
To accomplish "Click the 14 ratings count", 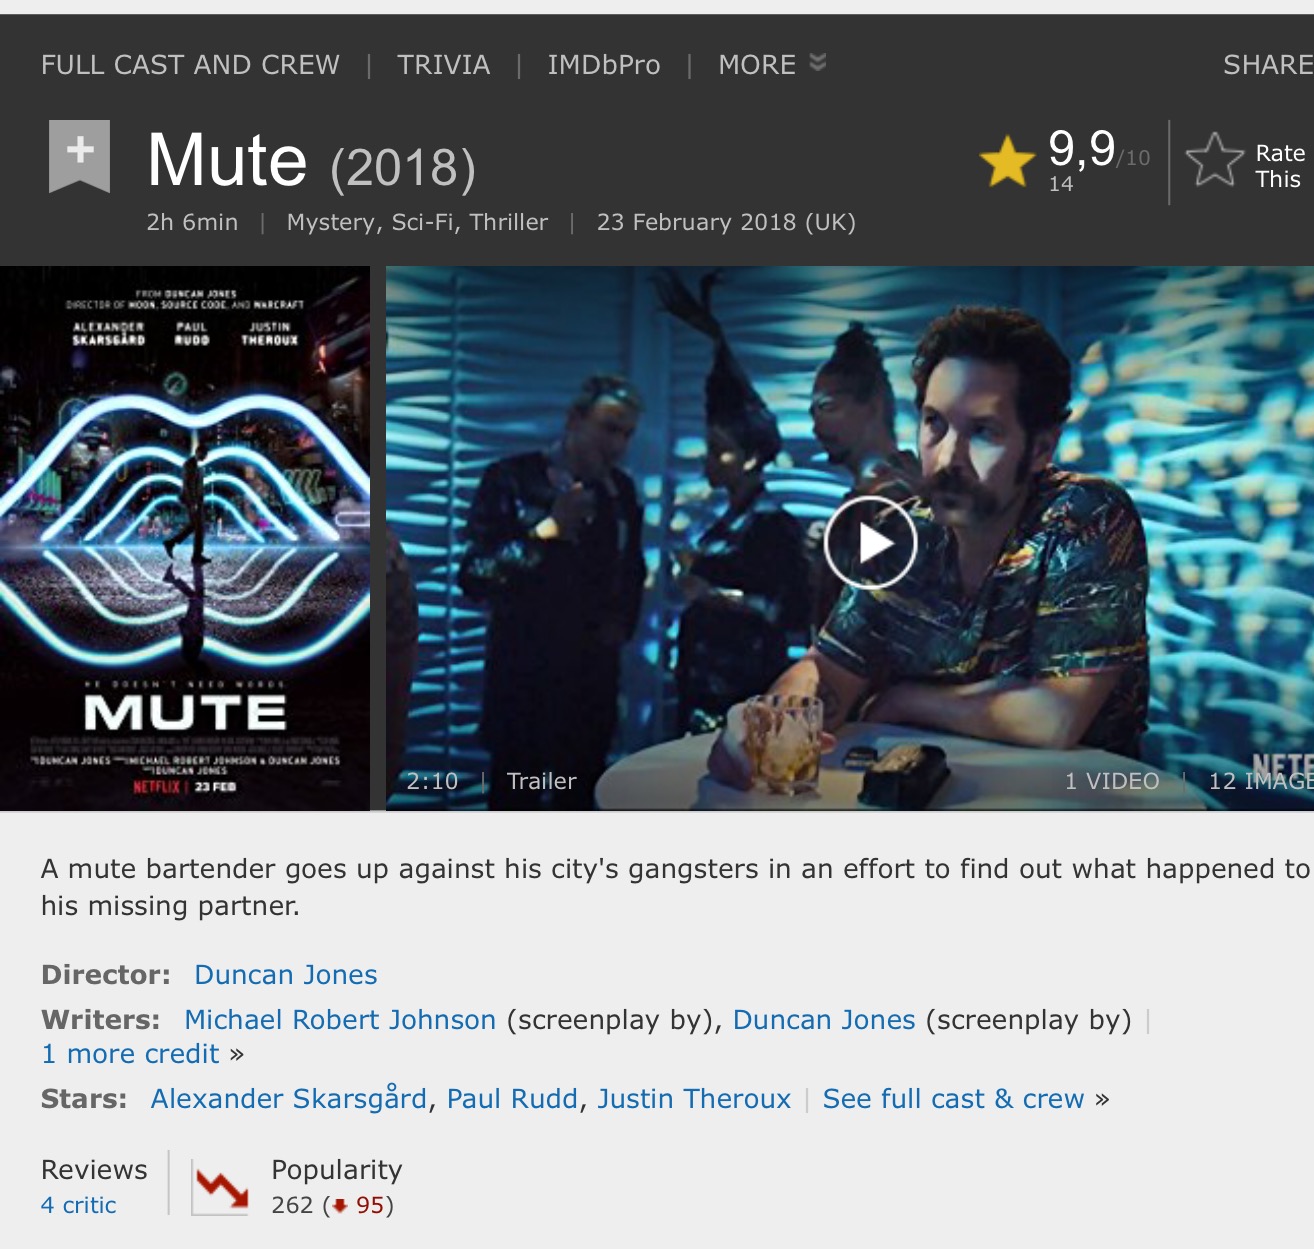I will click(x=1061, y=184).
